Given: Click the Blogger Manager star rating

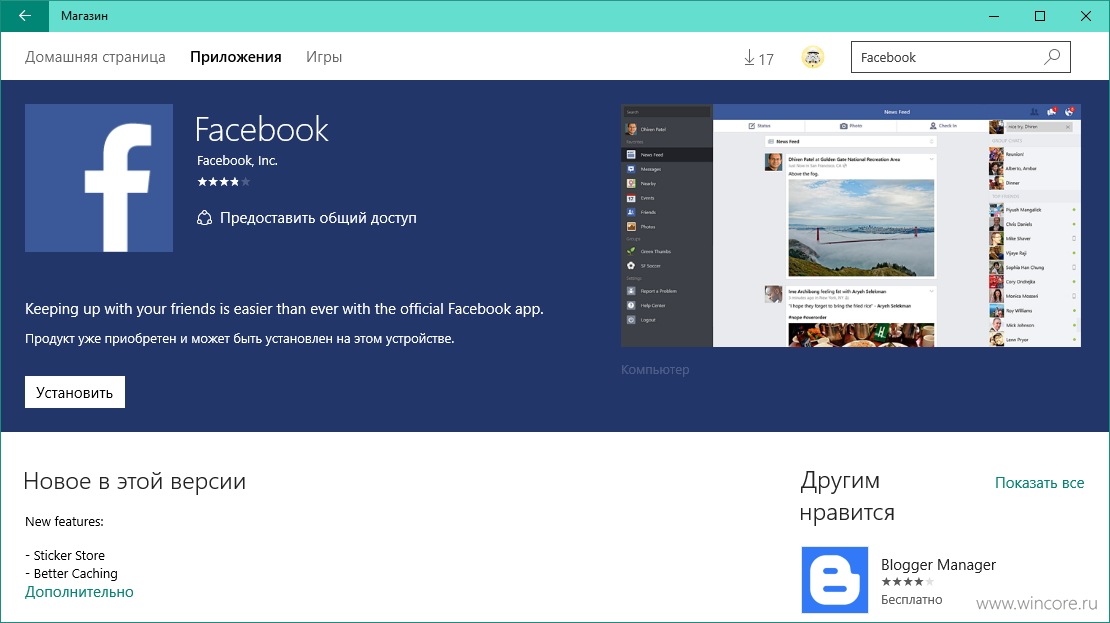Looking at the screenshot, I should 908,582.
